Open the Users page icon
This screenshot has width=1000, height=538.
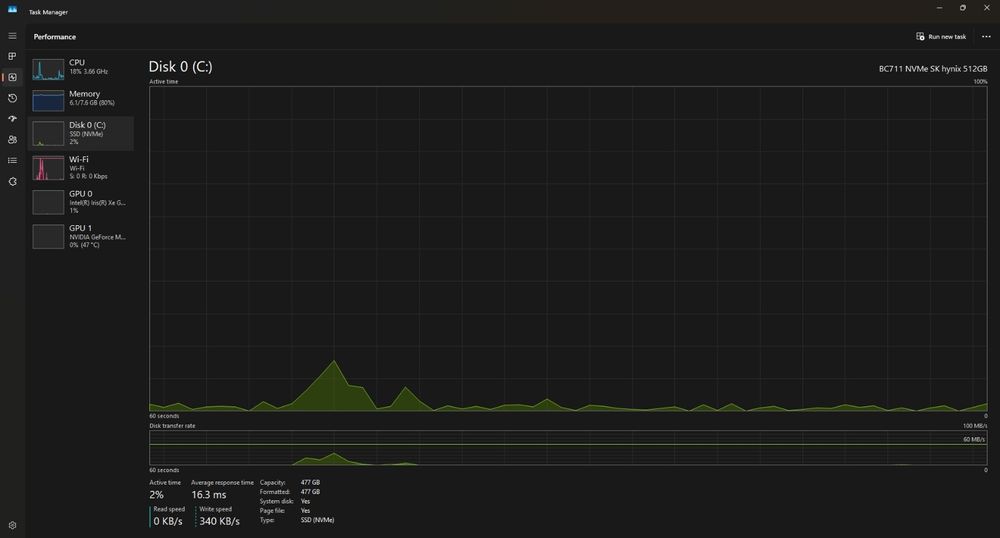click(12, 140)
